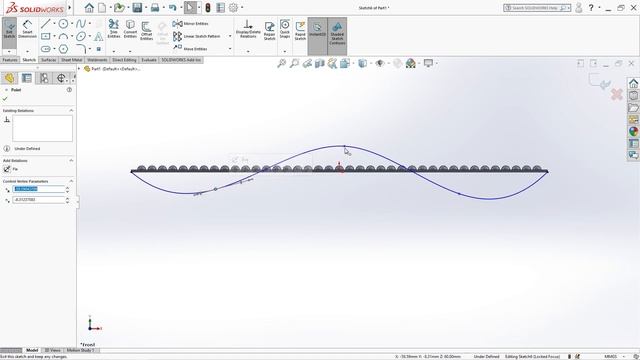
Task: Click the Zoom to Fit view icon
Action: (281, 63)
